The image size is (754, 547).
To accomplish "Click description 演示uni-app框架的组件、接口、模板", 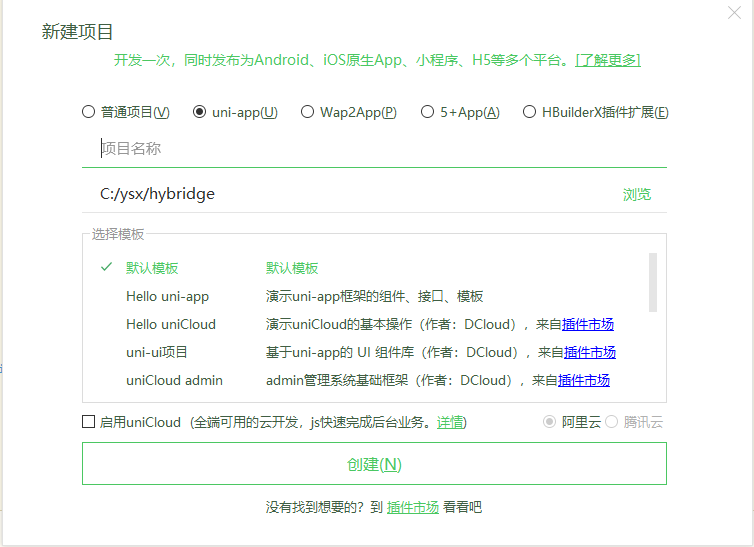I will click(x=374, y=296).
